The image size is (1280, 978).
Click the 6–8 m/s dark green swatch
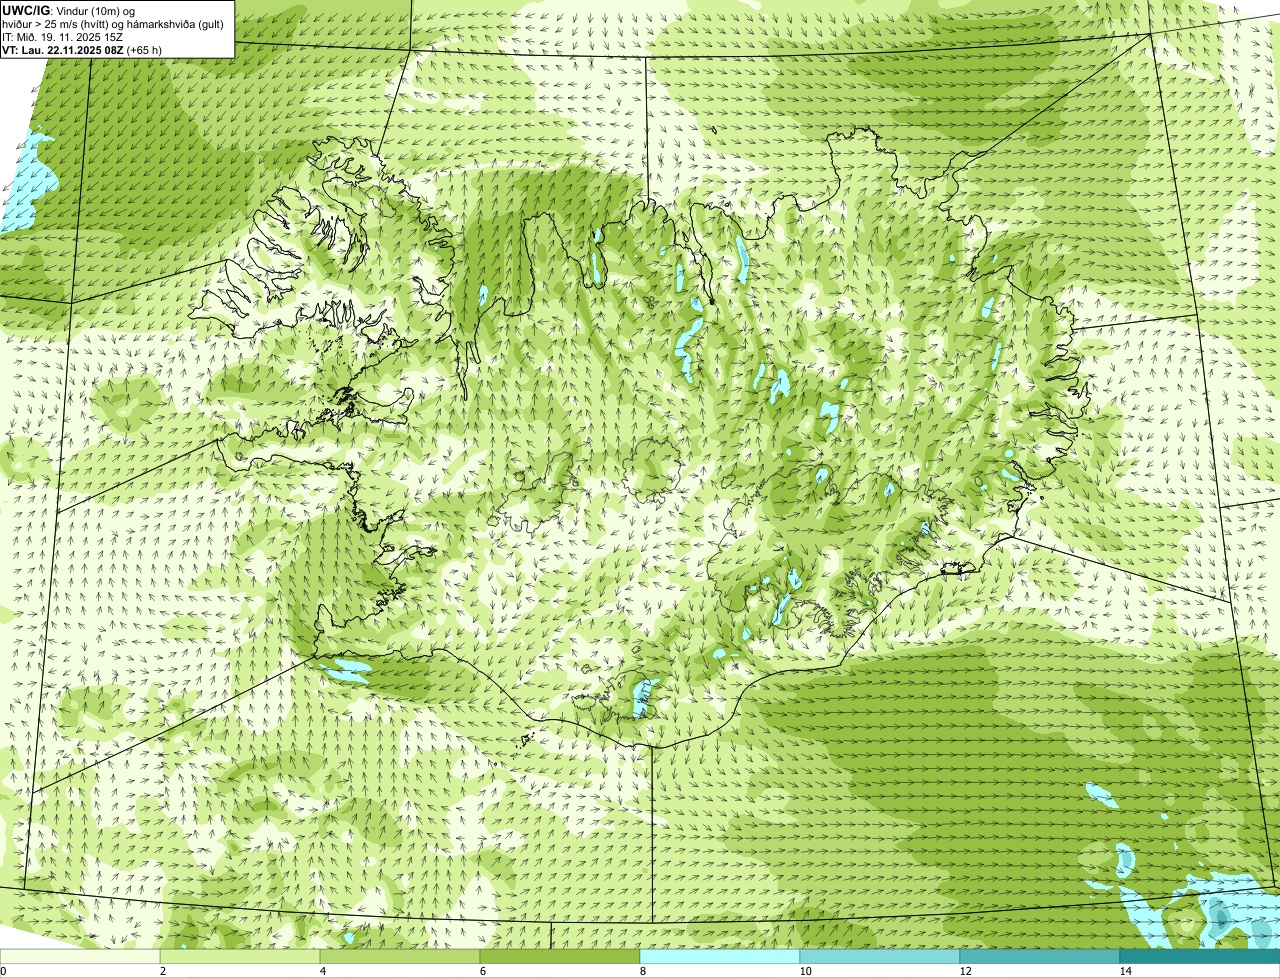pyautogui.click(x=560, y=956)
